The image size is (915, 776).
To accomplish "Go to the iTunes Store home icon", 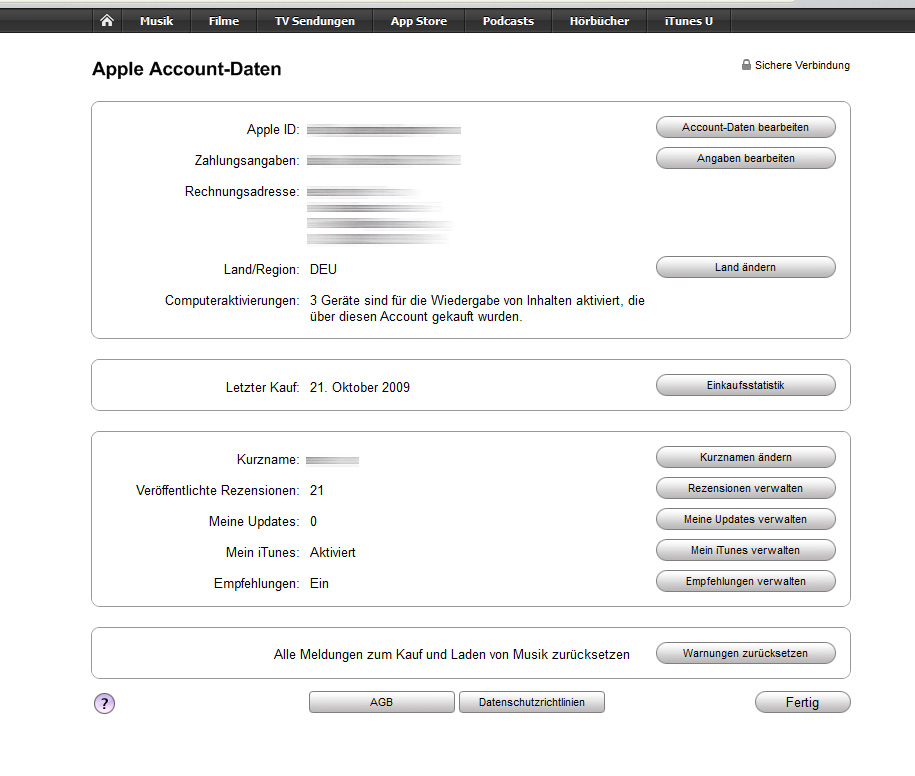I will coord(107,21).
